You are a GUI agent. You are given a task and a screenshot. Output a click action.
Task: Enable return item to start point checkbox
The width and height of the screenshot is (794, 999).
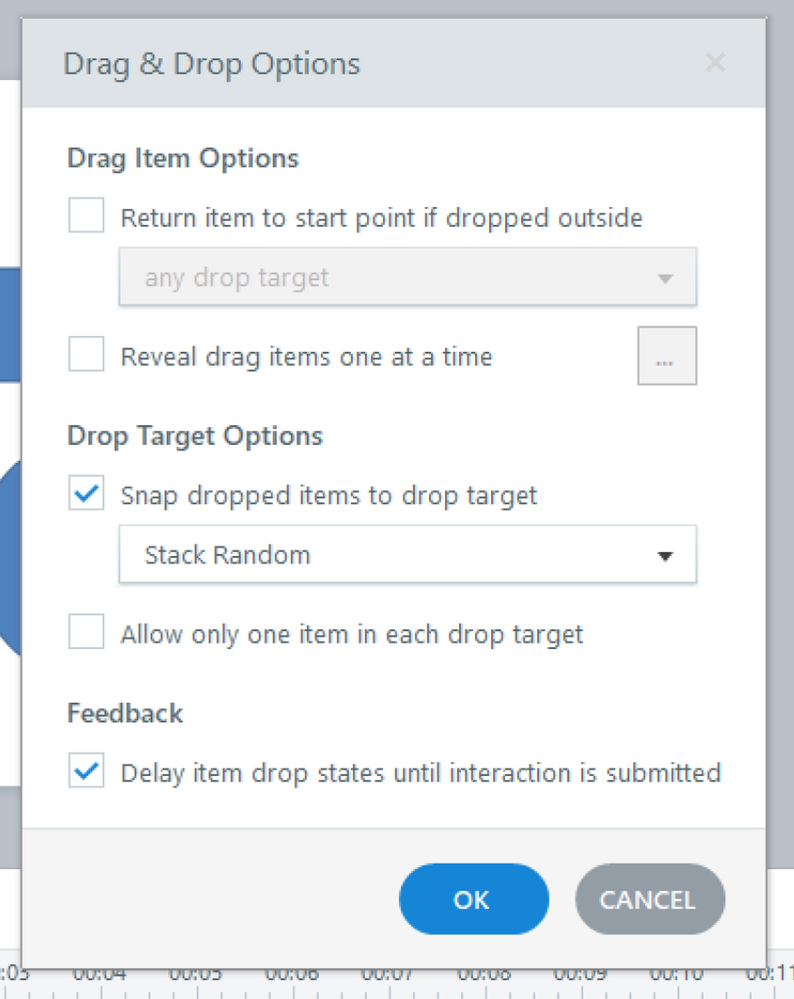point(87,216)
